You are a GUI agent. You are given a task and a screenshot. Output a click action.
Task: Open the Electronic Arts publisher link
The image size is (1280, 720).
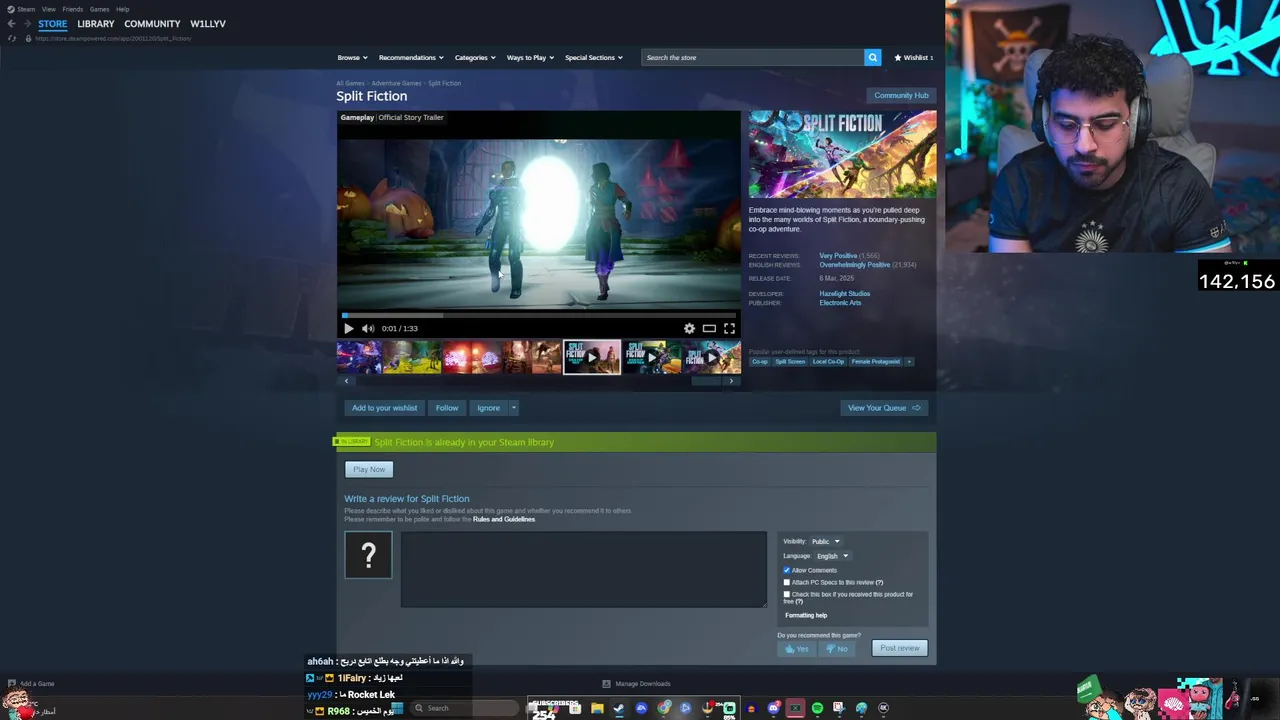pos(840,303)
